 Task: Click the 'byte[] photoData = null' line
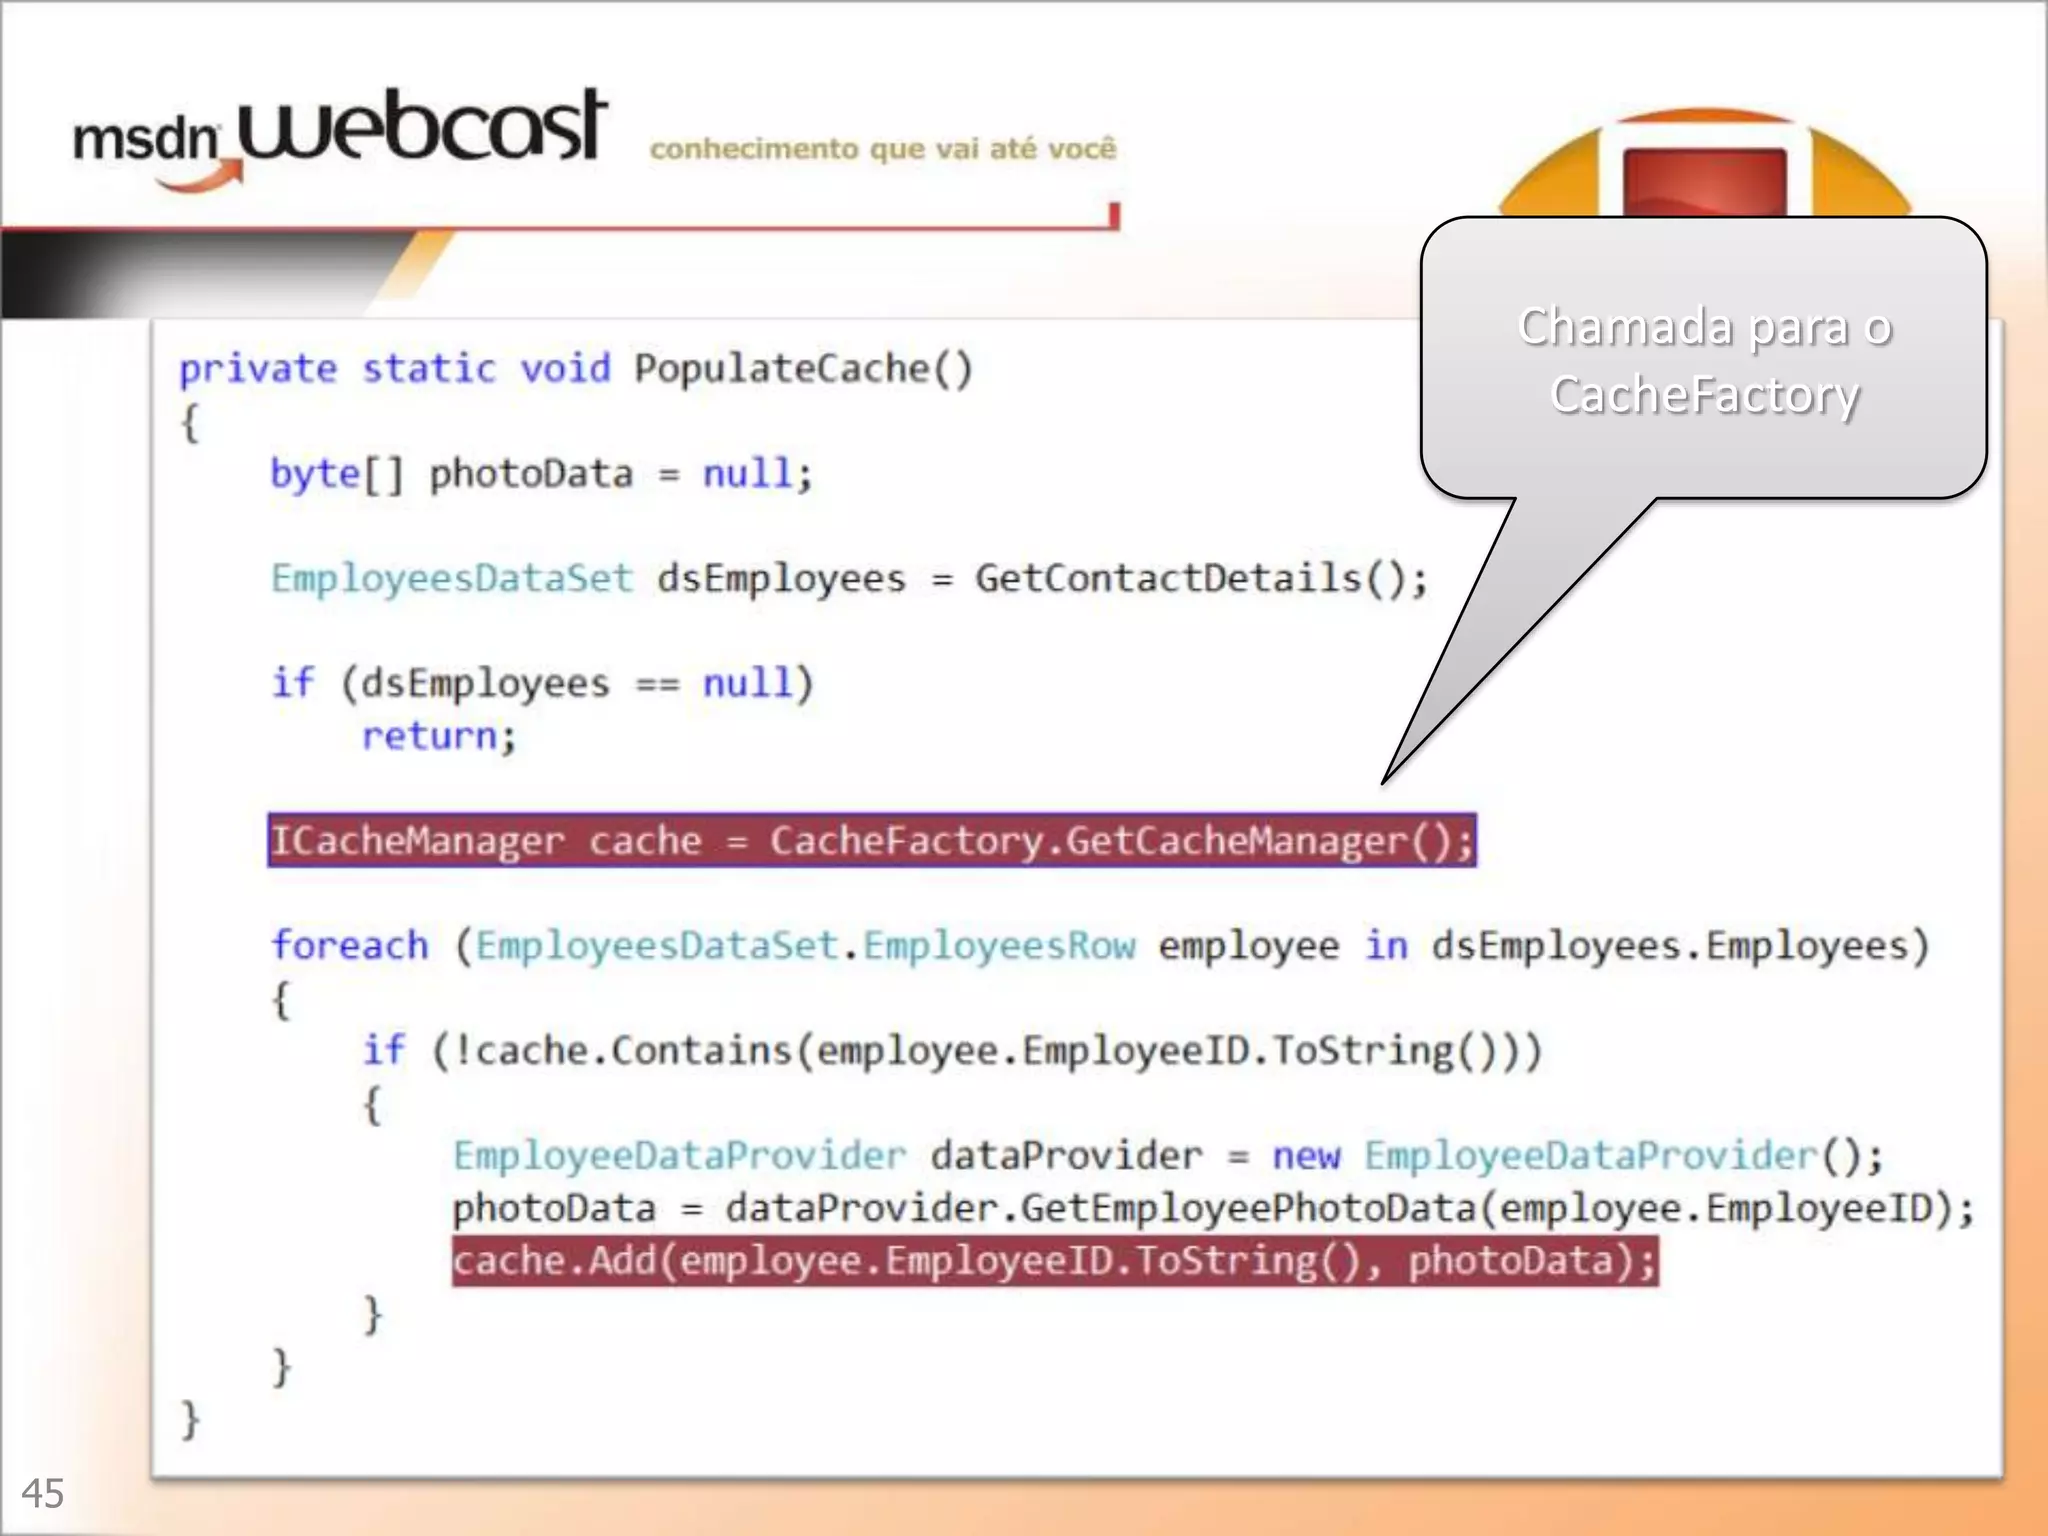[x=541, y=474]
